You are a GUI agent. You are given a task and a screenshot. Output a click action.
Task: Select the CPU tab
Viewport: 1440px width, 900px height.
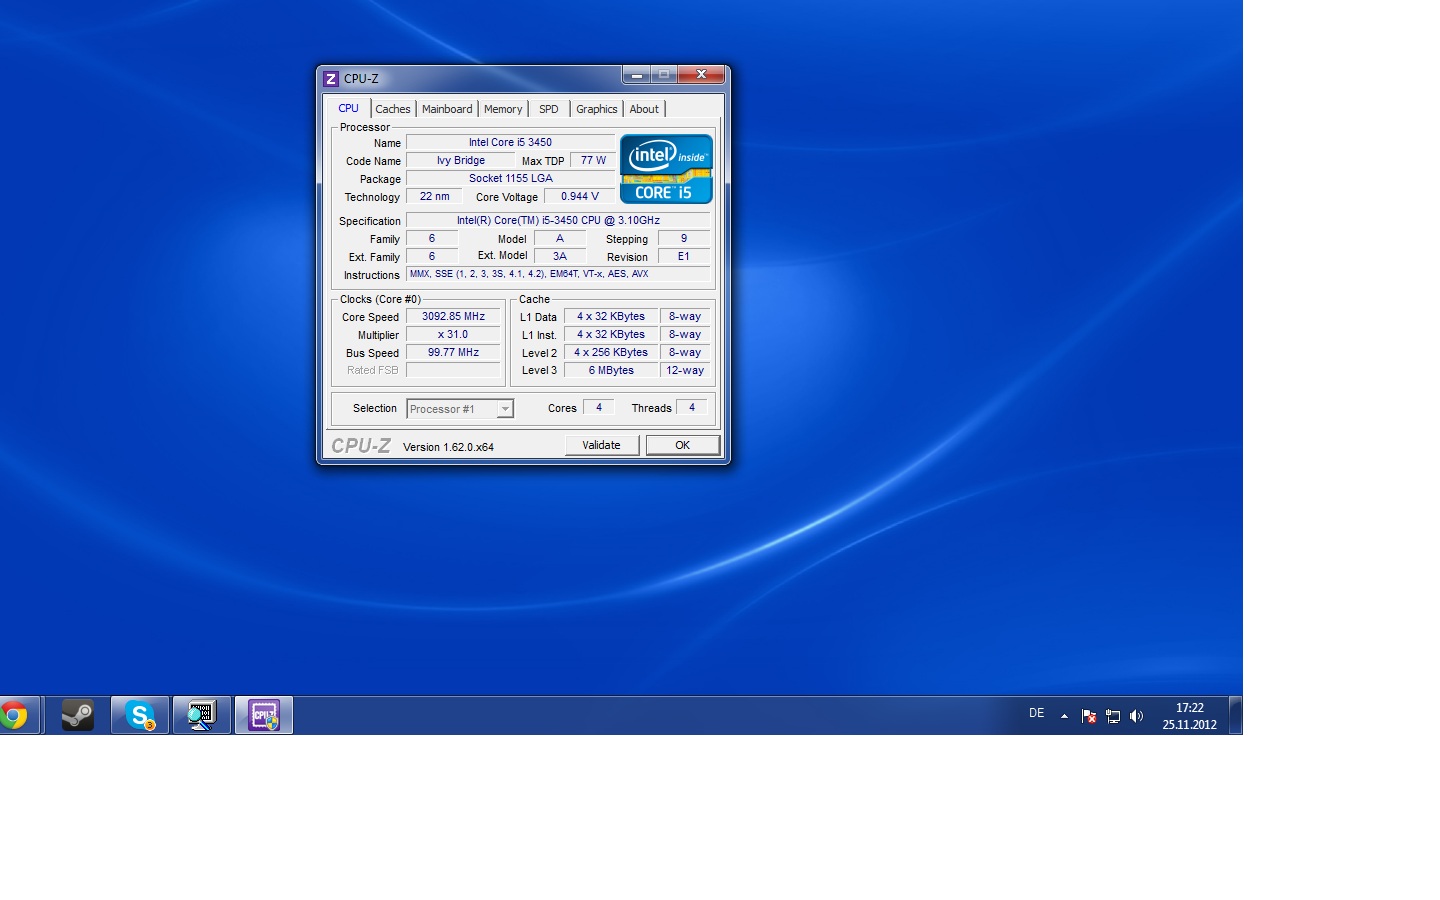(348, 108)
